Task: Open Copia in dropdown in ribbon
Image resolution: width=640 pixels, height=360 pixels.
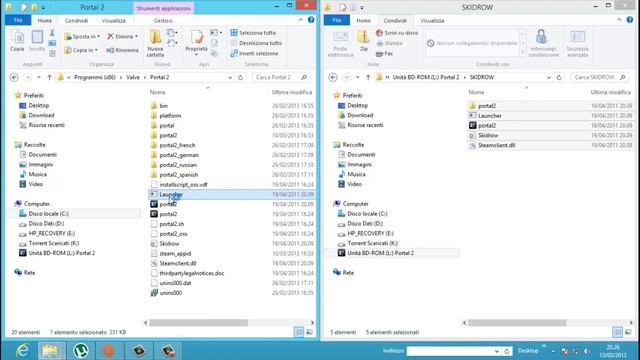Action: click(x=81, y=50)
